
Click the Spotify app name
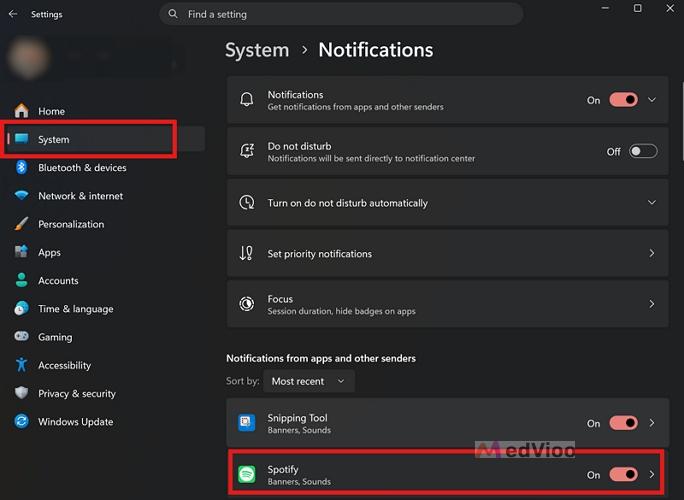[x=283, y=469]
